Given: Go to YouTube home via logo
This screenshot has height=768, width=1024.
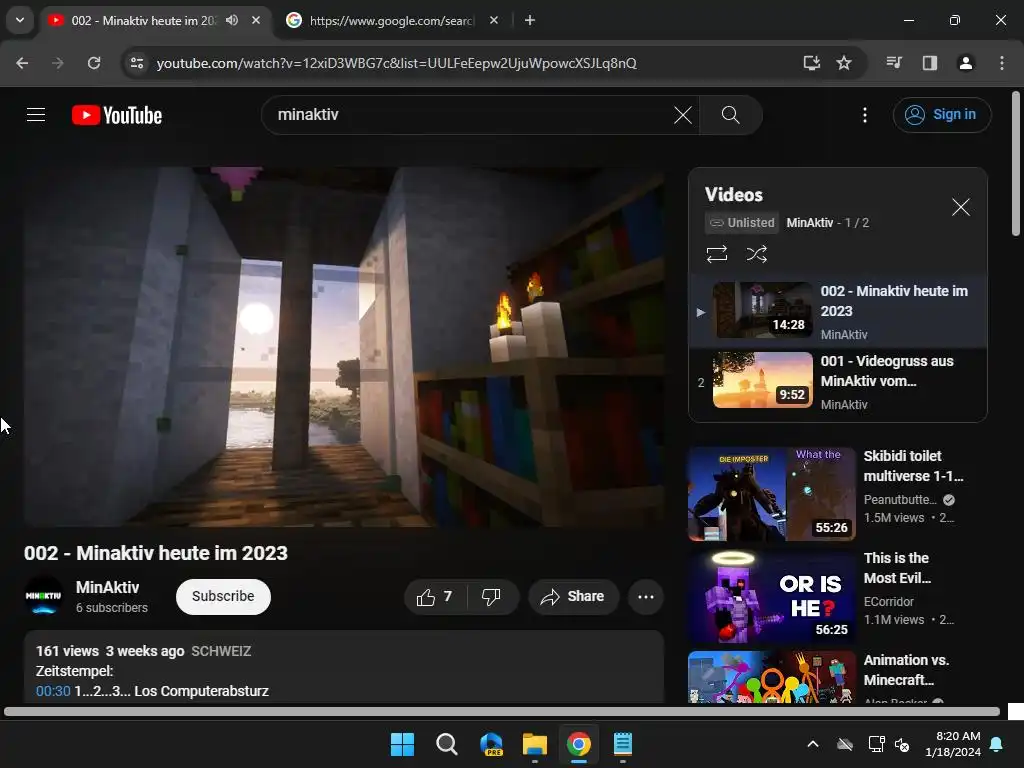Looking at the screenshot, I should [117, 115].
